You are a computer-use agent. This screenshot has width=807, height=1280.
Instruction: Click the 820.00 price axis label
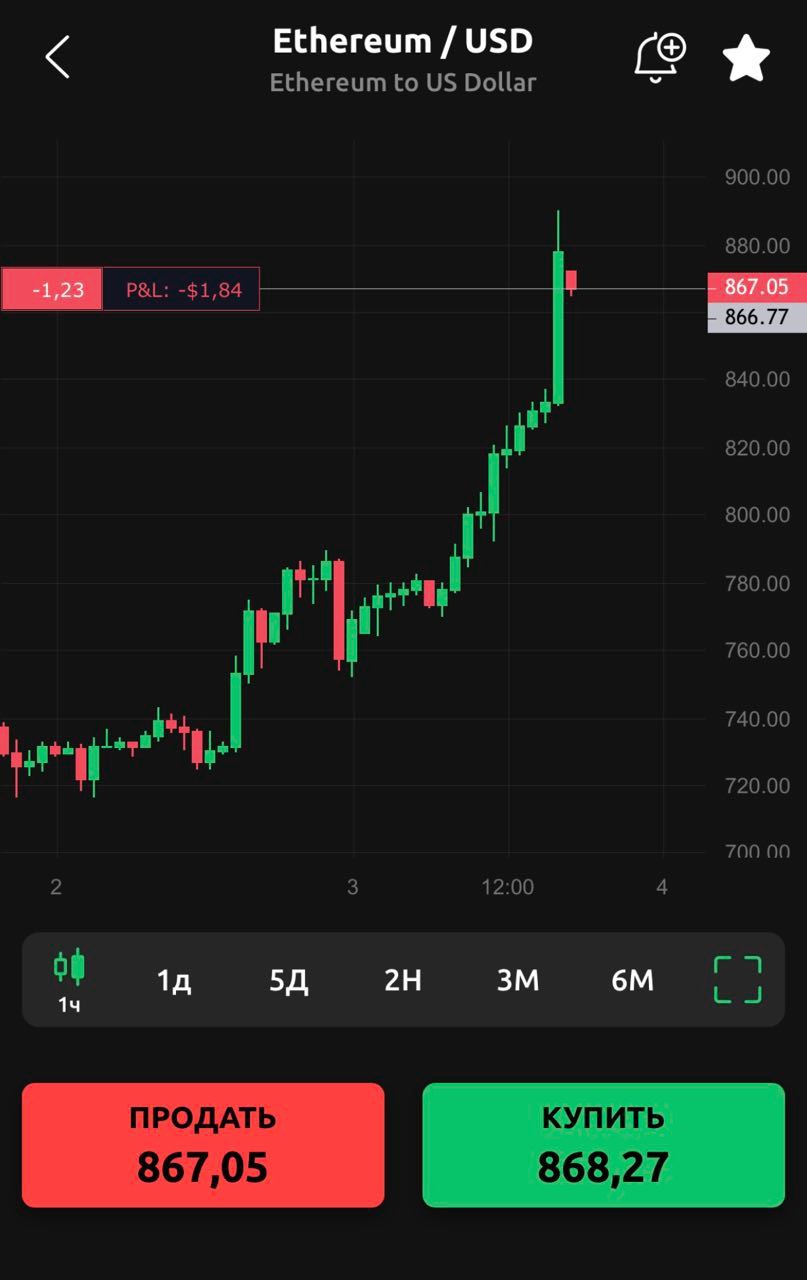[x=757, y=448]
